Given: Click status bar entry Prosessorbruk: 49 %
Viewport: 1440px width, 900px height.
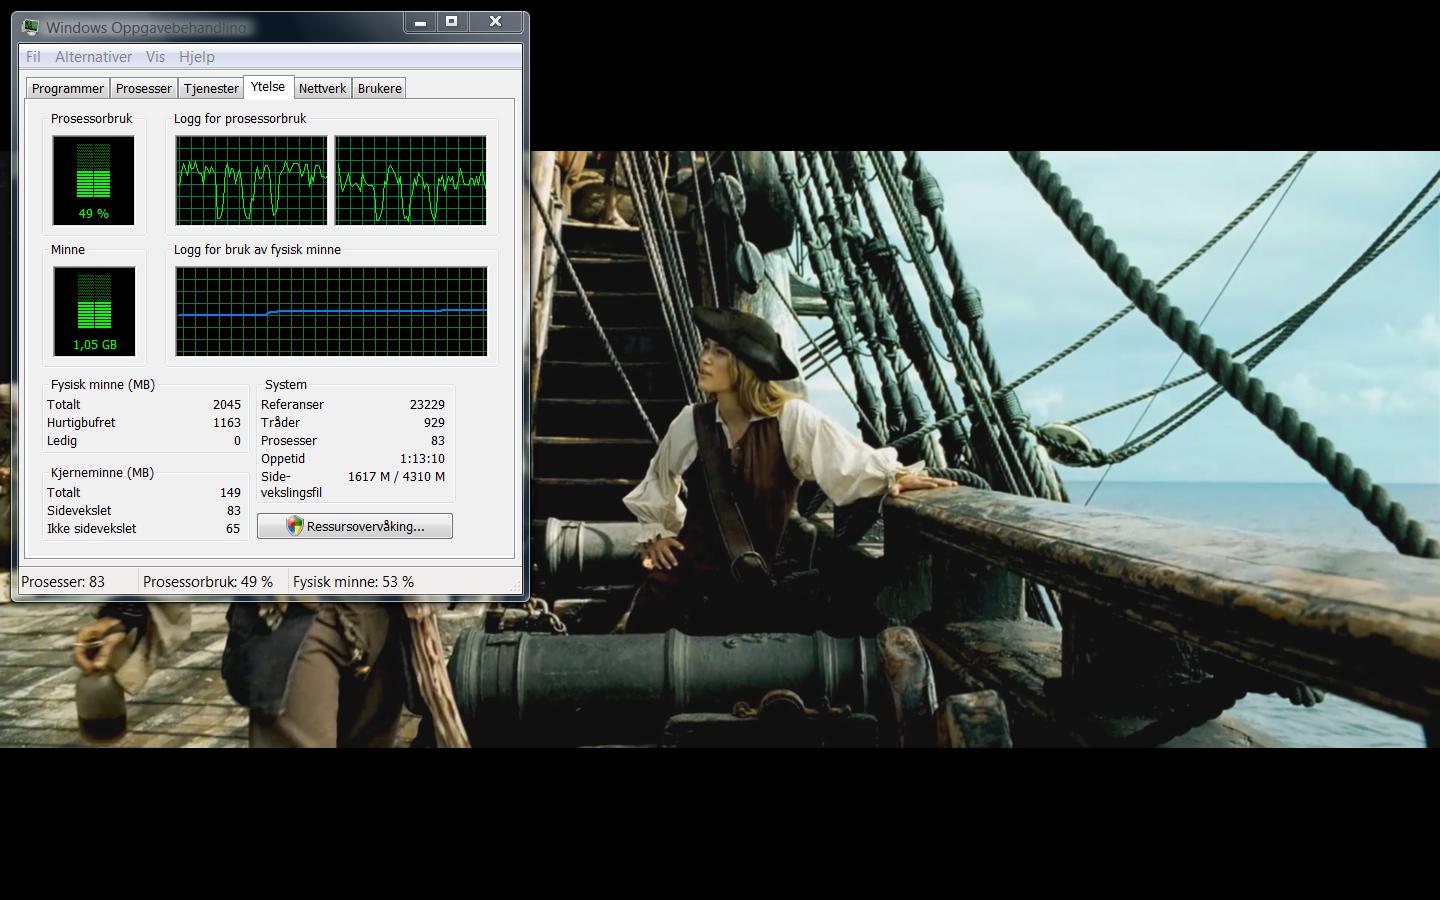Looking at the screenshot, I should (208, 582).
